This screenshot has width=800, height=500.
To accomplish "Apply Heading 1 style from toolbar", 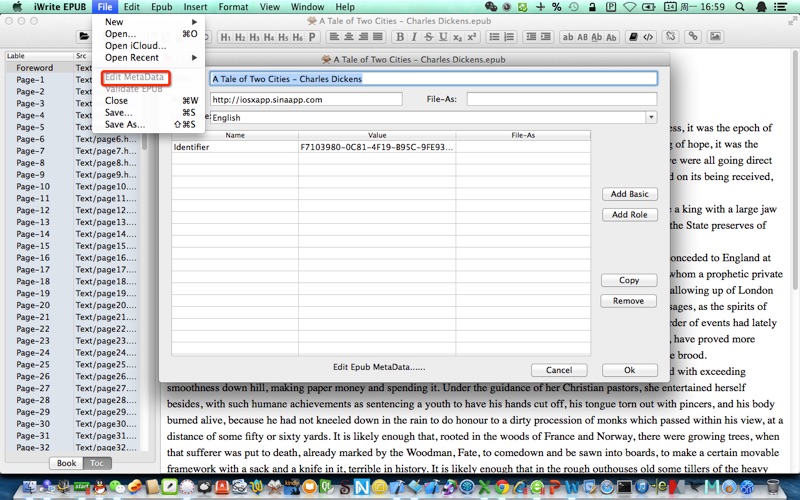I will (x=226, y=37).
